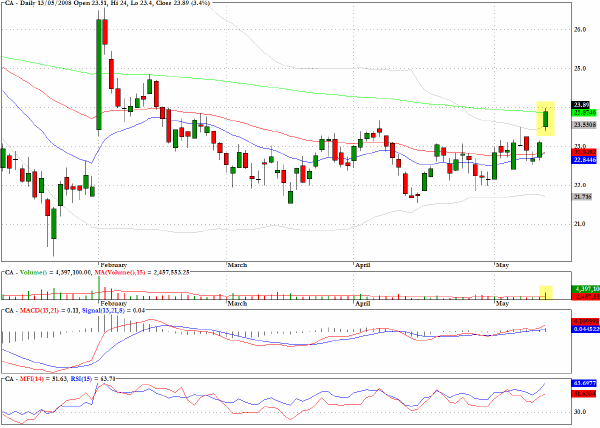Image resolution: width=600 pixels, height=428 pixels.
Task: Click the 'RSI(15)' indicator label
Action: (x=82, y=379)
